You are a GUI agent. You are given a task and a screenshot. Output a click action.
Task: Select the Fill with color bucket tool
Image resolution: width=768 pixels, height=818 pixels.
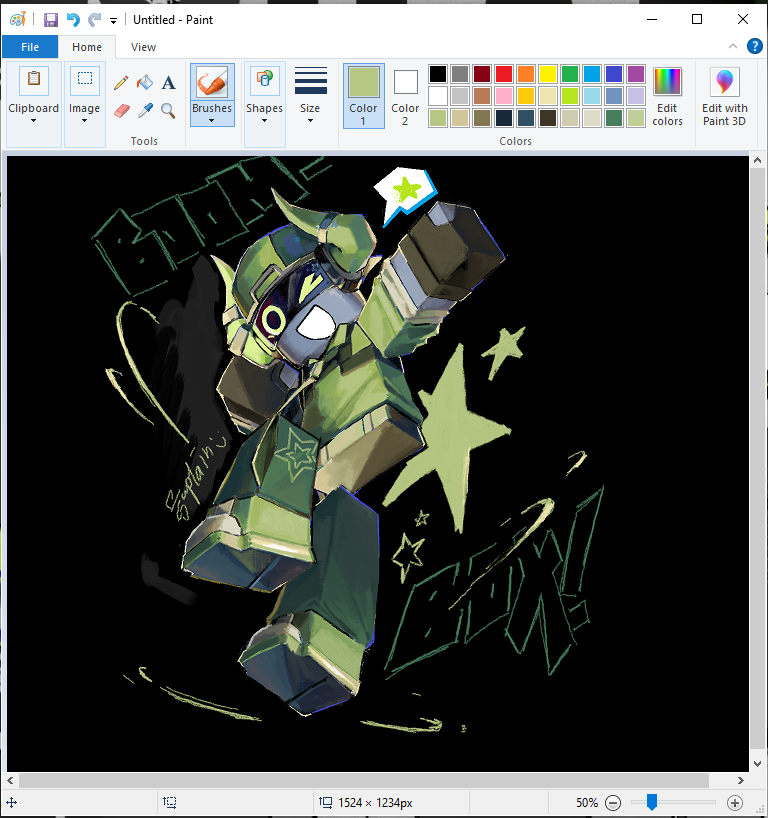[x=145, y=82]
